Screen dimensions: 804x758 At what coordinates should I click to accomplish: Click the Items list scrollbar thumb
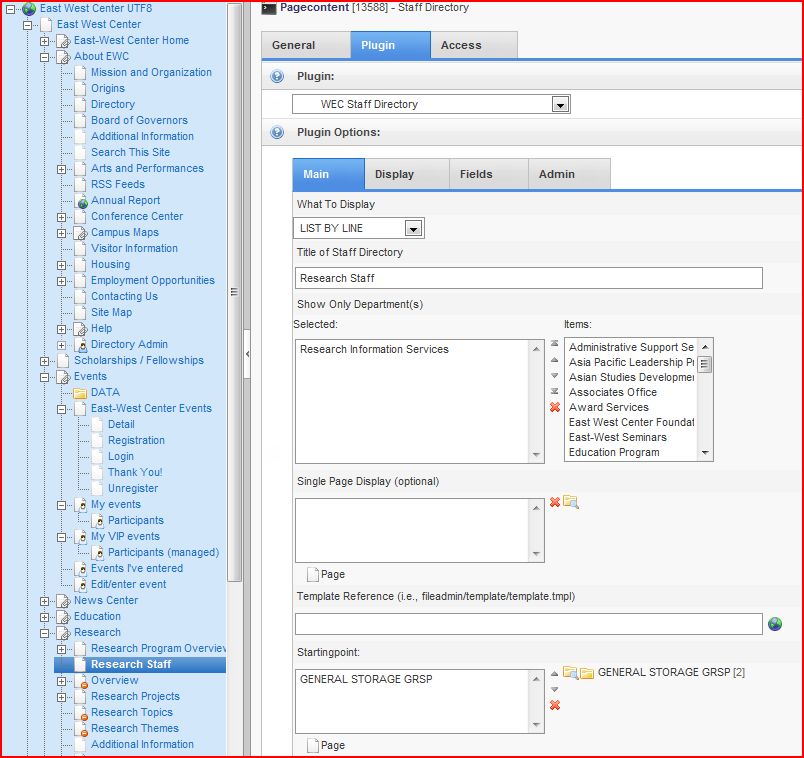[705, 365]
